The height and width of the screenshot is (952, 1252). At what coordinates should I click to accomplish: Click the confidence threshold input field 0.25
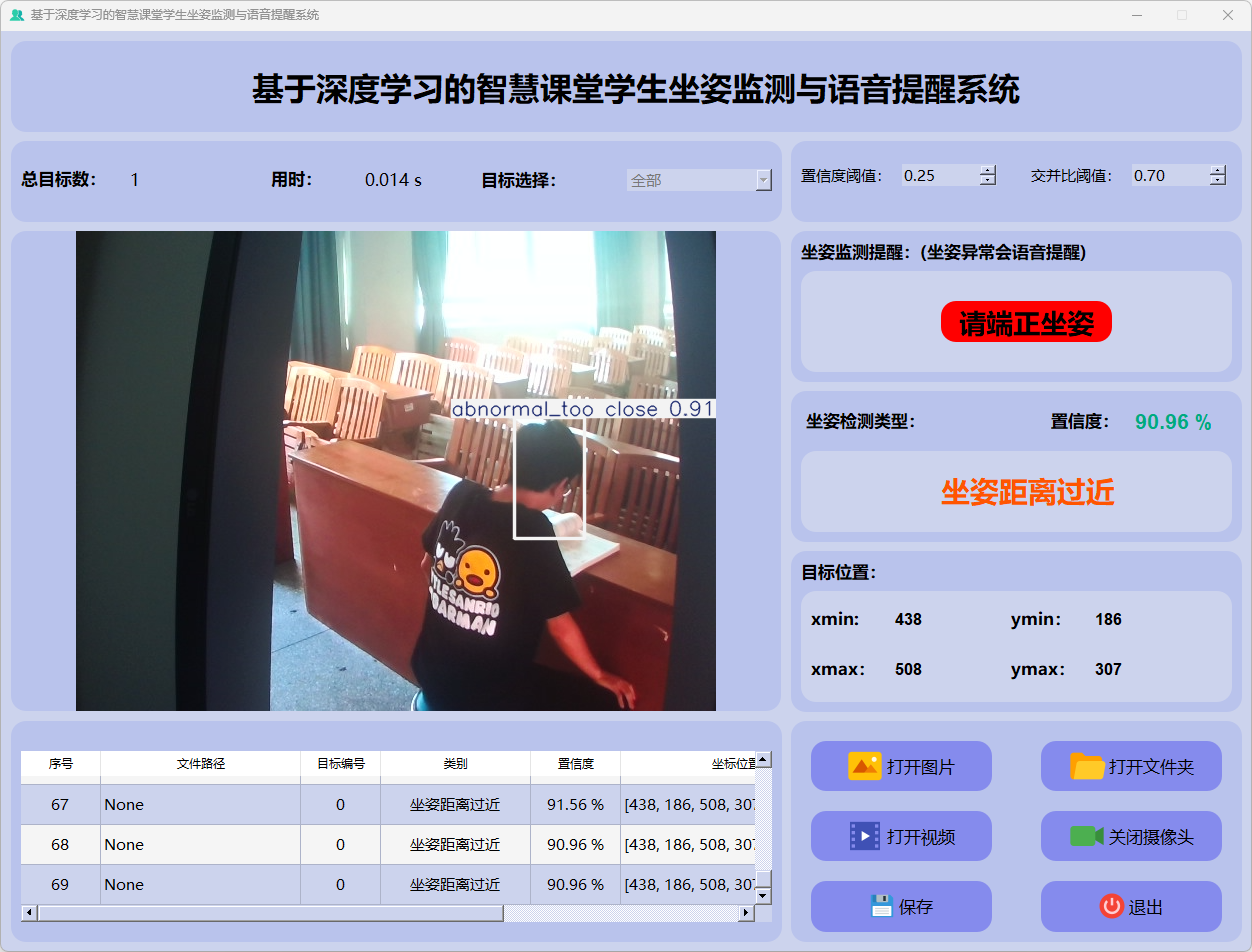[x=938, y=176]
